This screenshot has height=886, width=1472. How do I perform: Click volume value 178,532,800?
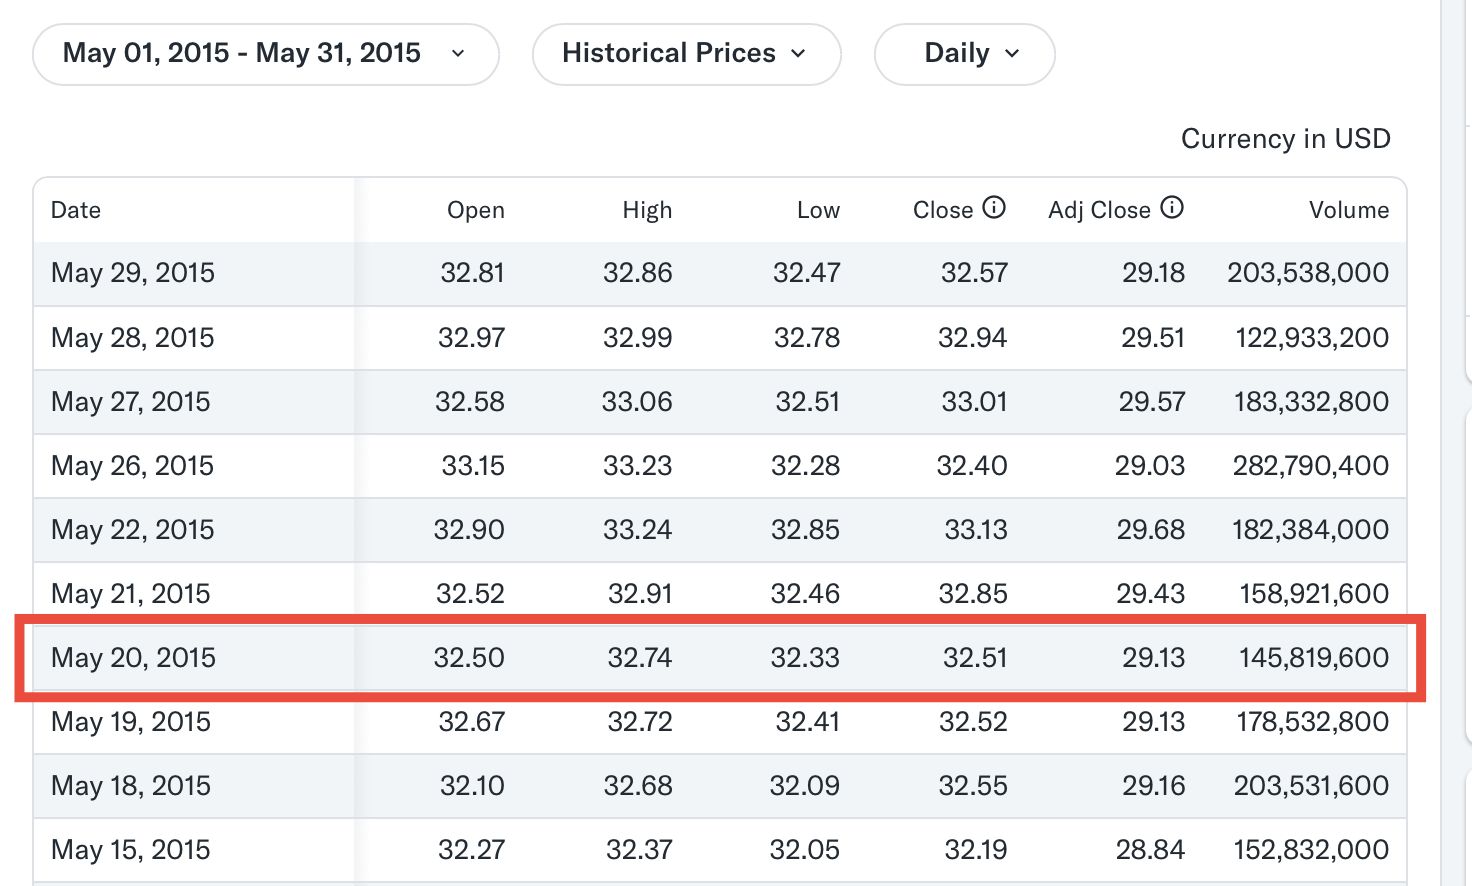1312,722
